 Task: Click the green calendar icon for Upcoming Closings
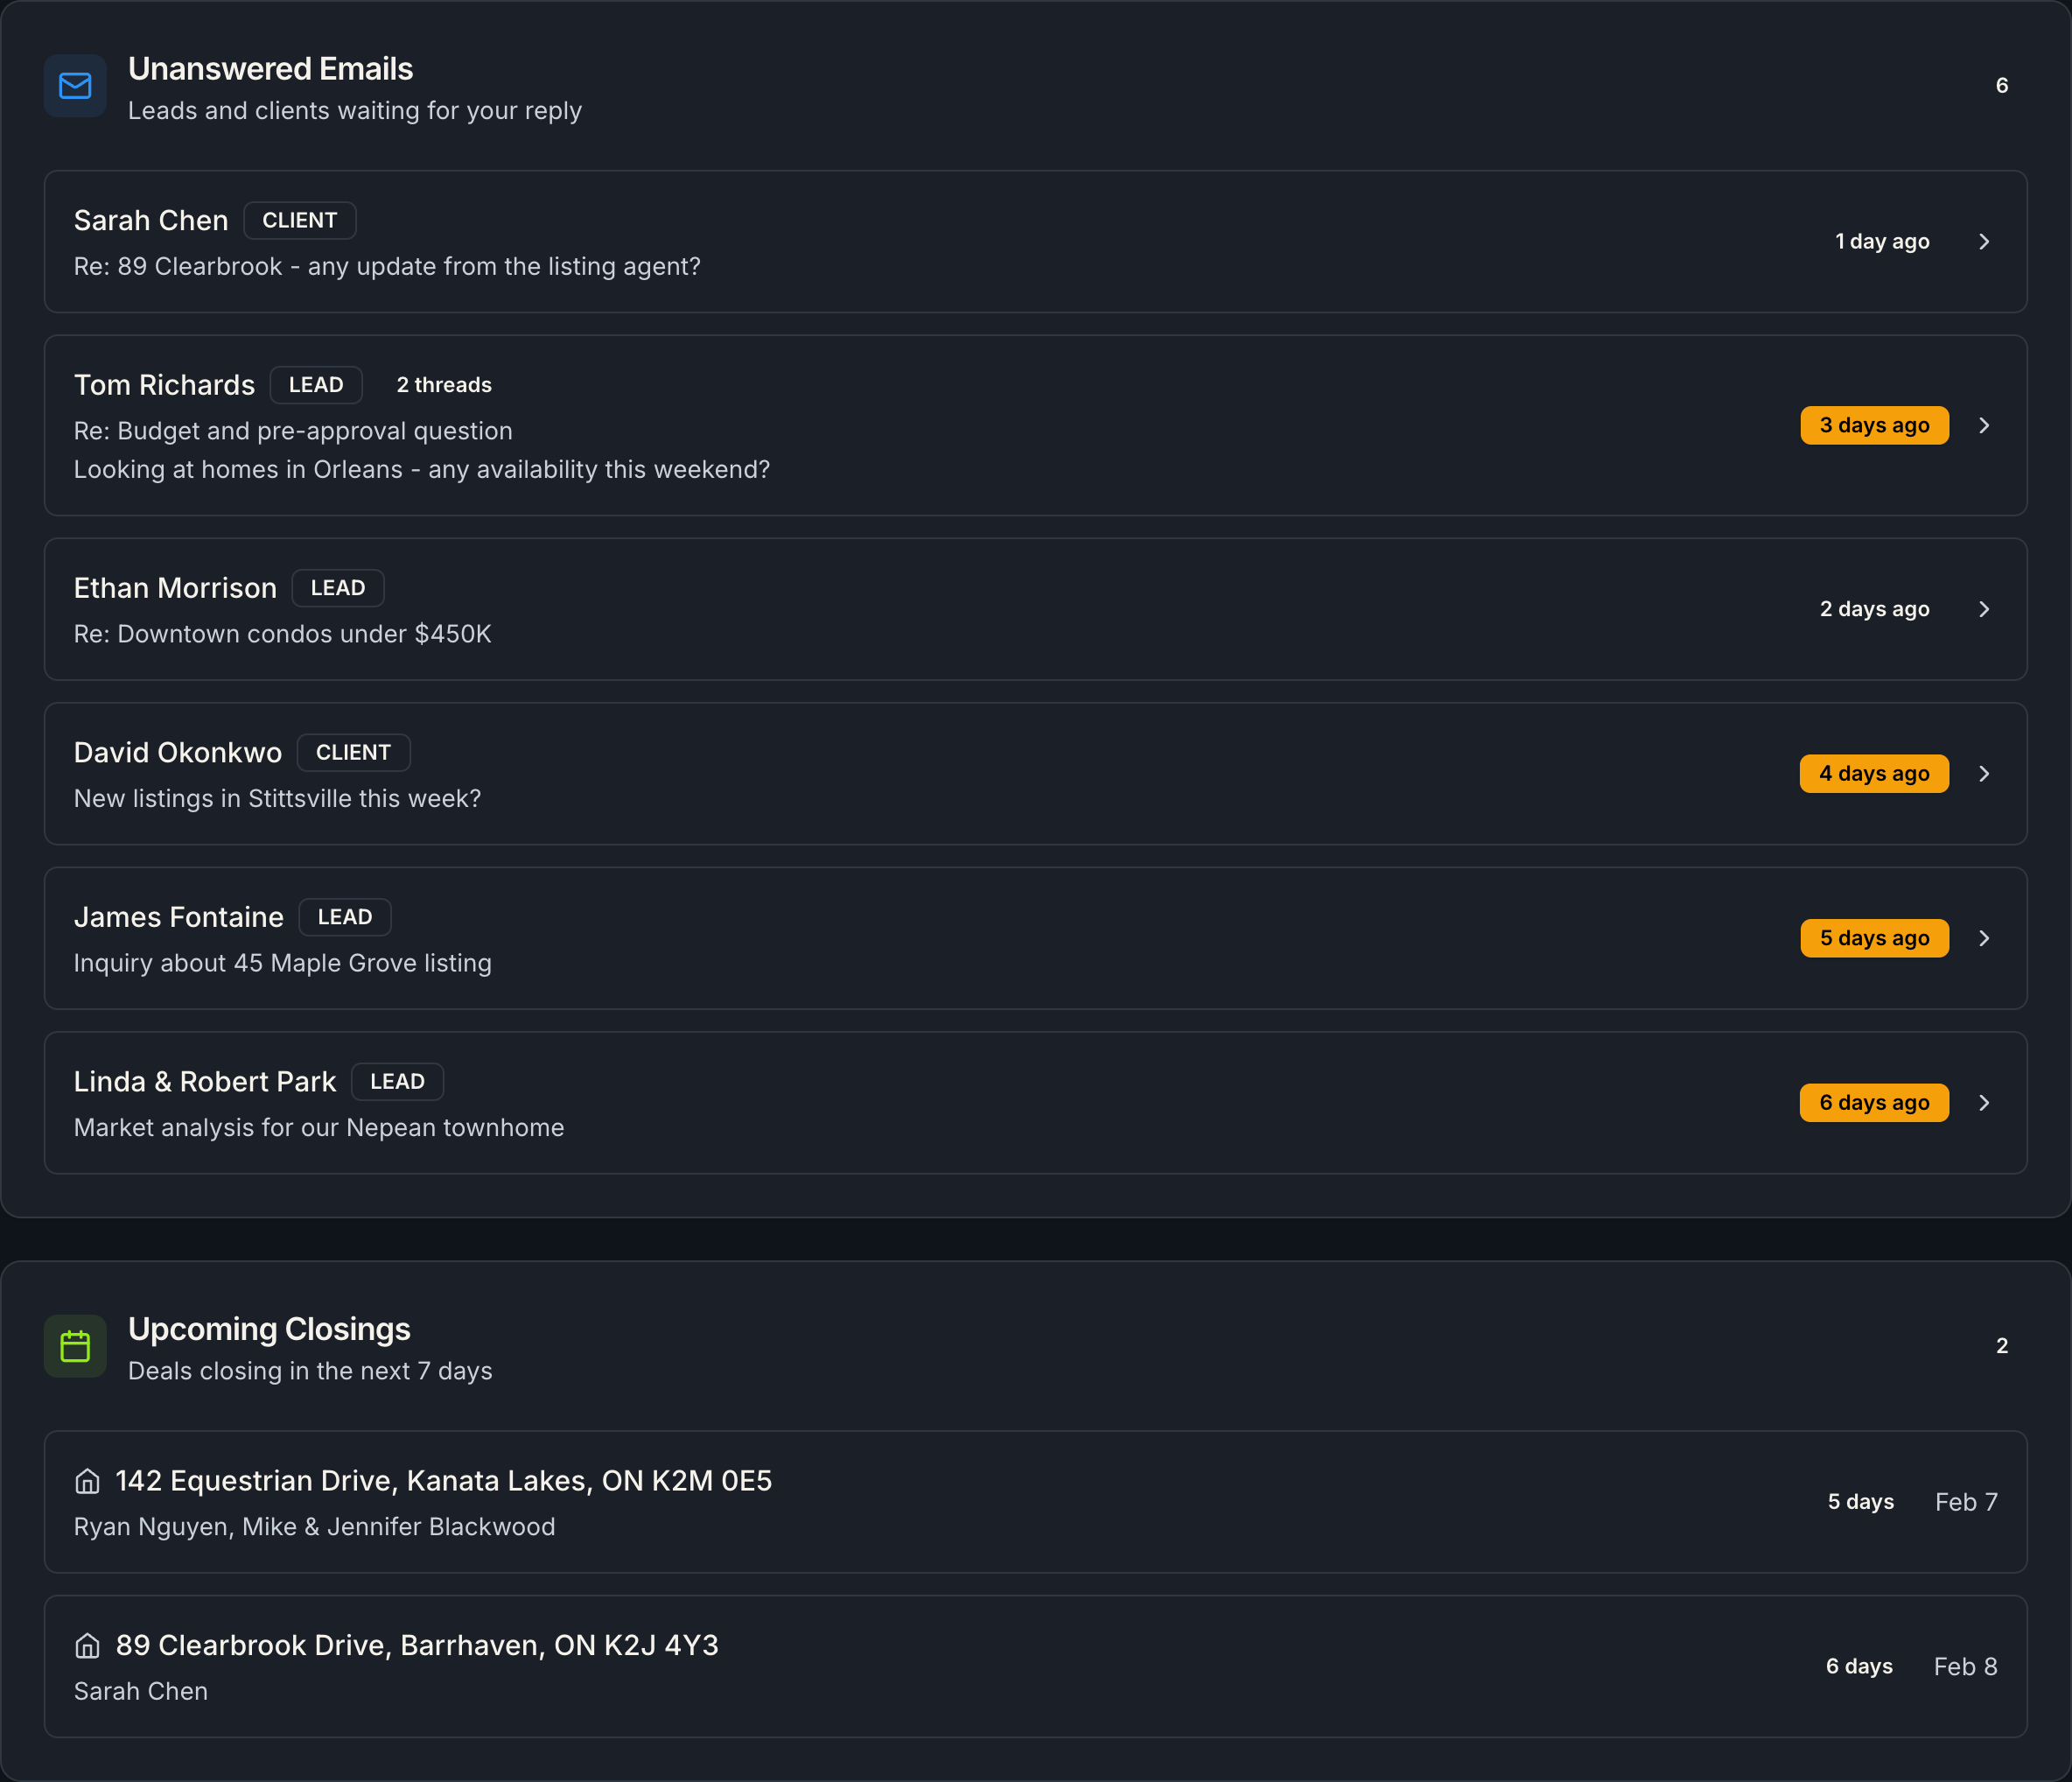coord(75,1346)
